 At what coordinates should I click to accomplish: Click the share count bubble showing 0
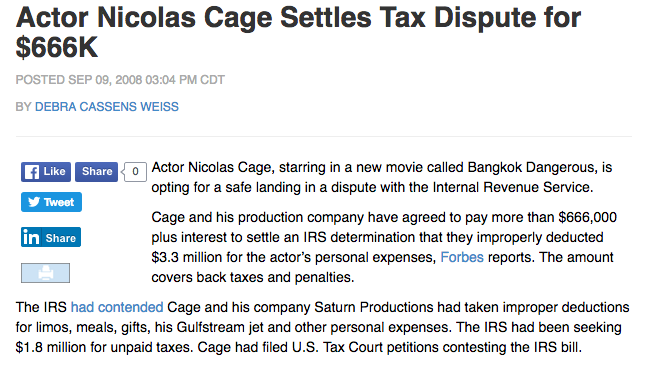click(x=135, y=172)
